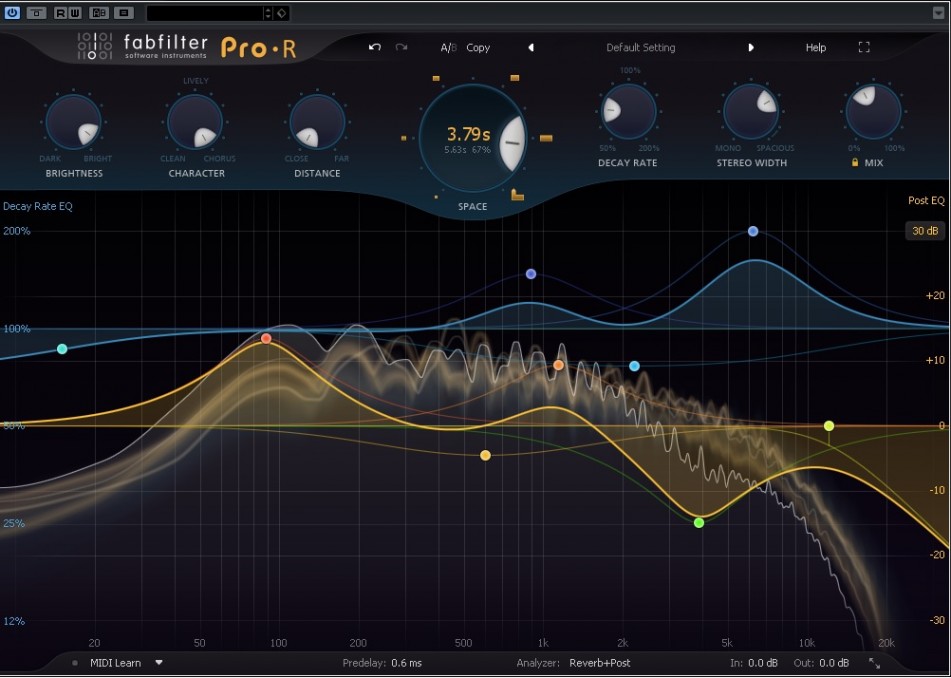Click the 3.79s decay time value
This screenshot has height=678, width=951.
[x=468, y=133]
